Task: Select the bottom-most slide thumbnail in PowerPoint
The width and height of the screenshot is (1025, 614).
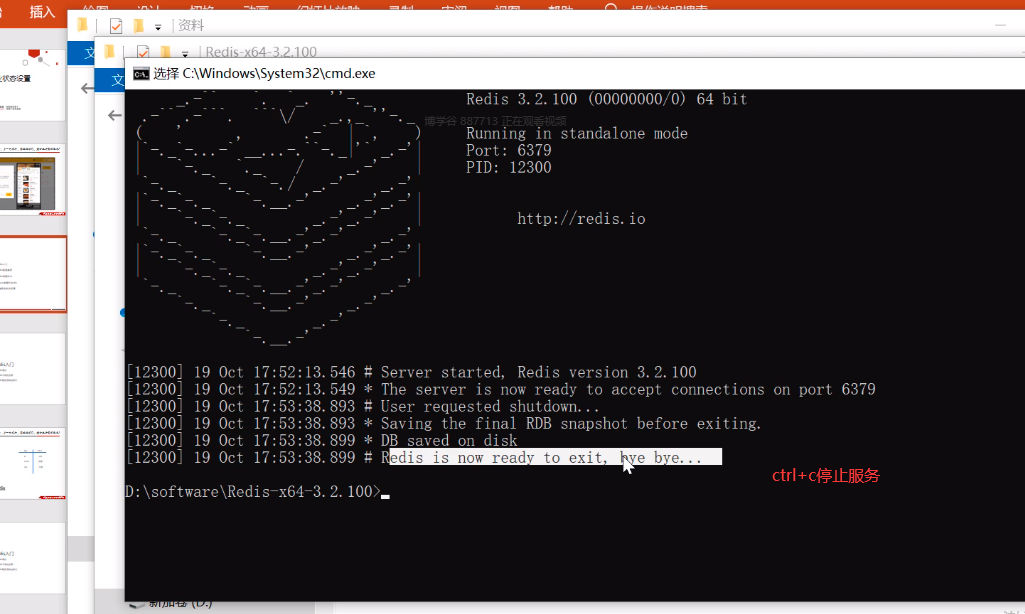Action: pos(33,558)
